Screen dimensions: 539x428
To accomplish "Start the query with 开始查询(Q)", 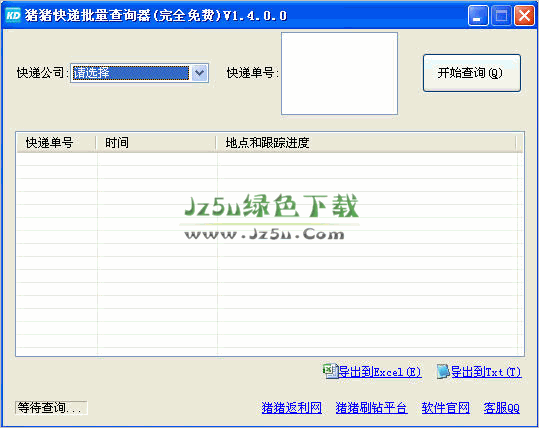I will pyautogui.click(x=472, y=73).
